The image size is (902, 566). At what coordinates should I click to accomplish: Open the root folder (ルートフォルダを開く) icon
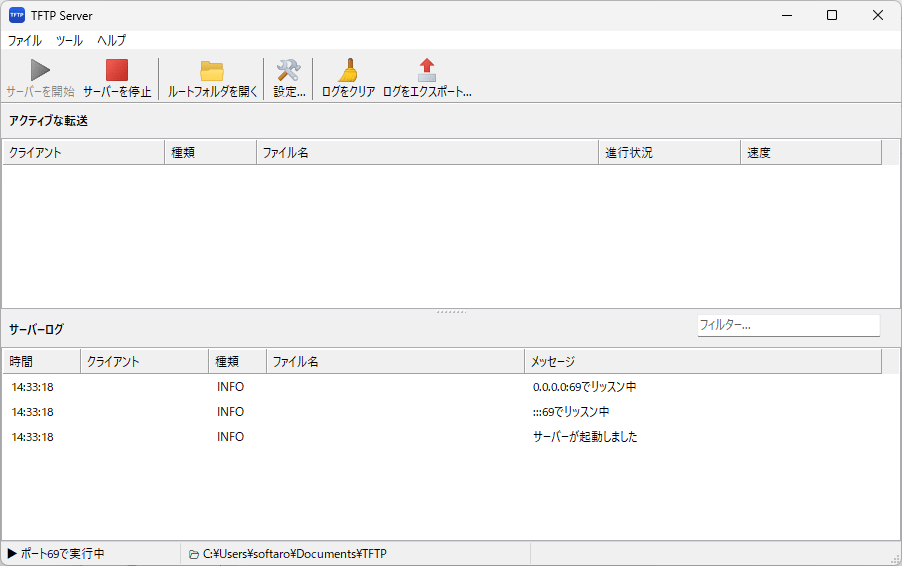(x=212, y=71)
